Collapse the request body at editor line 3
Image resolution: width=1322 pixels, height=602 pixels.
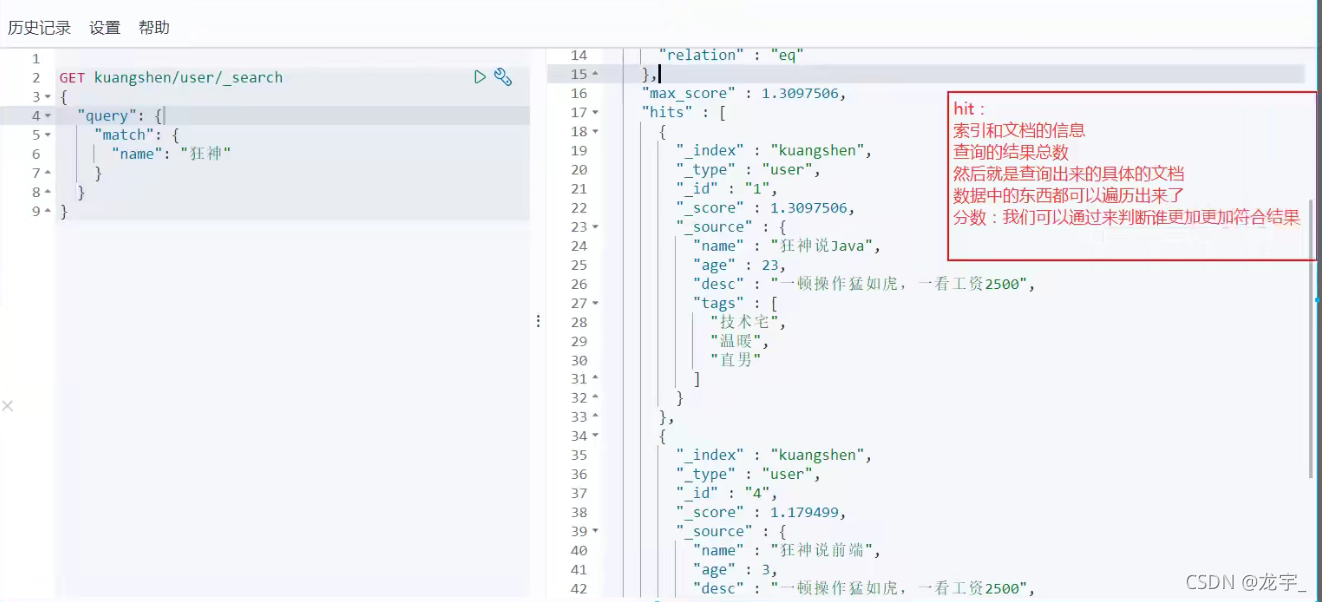click(x=47, y=97)
